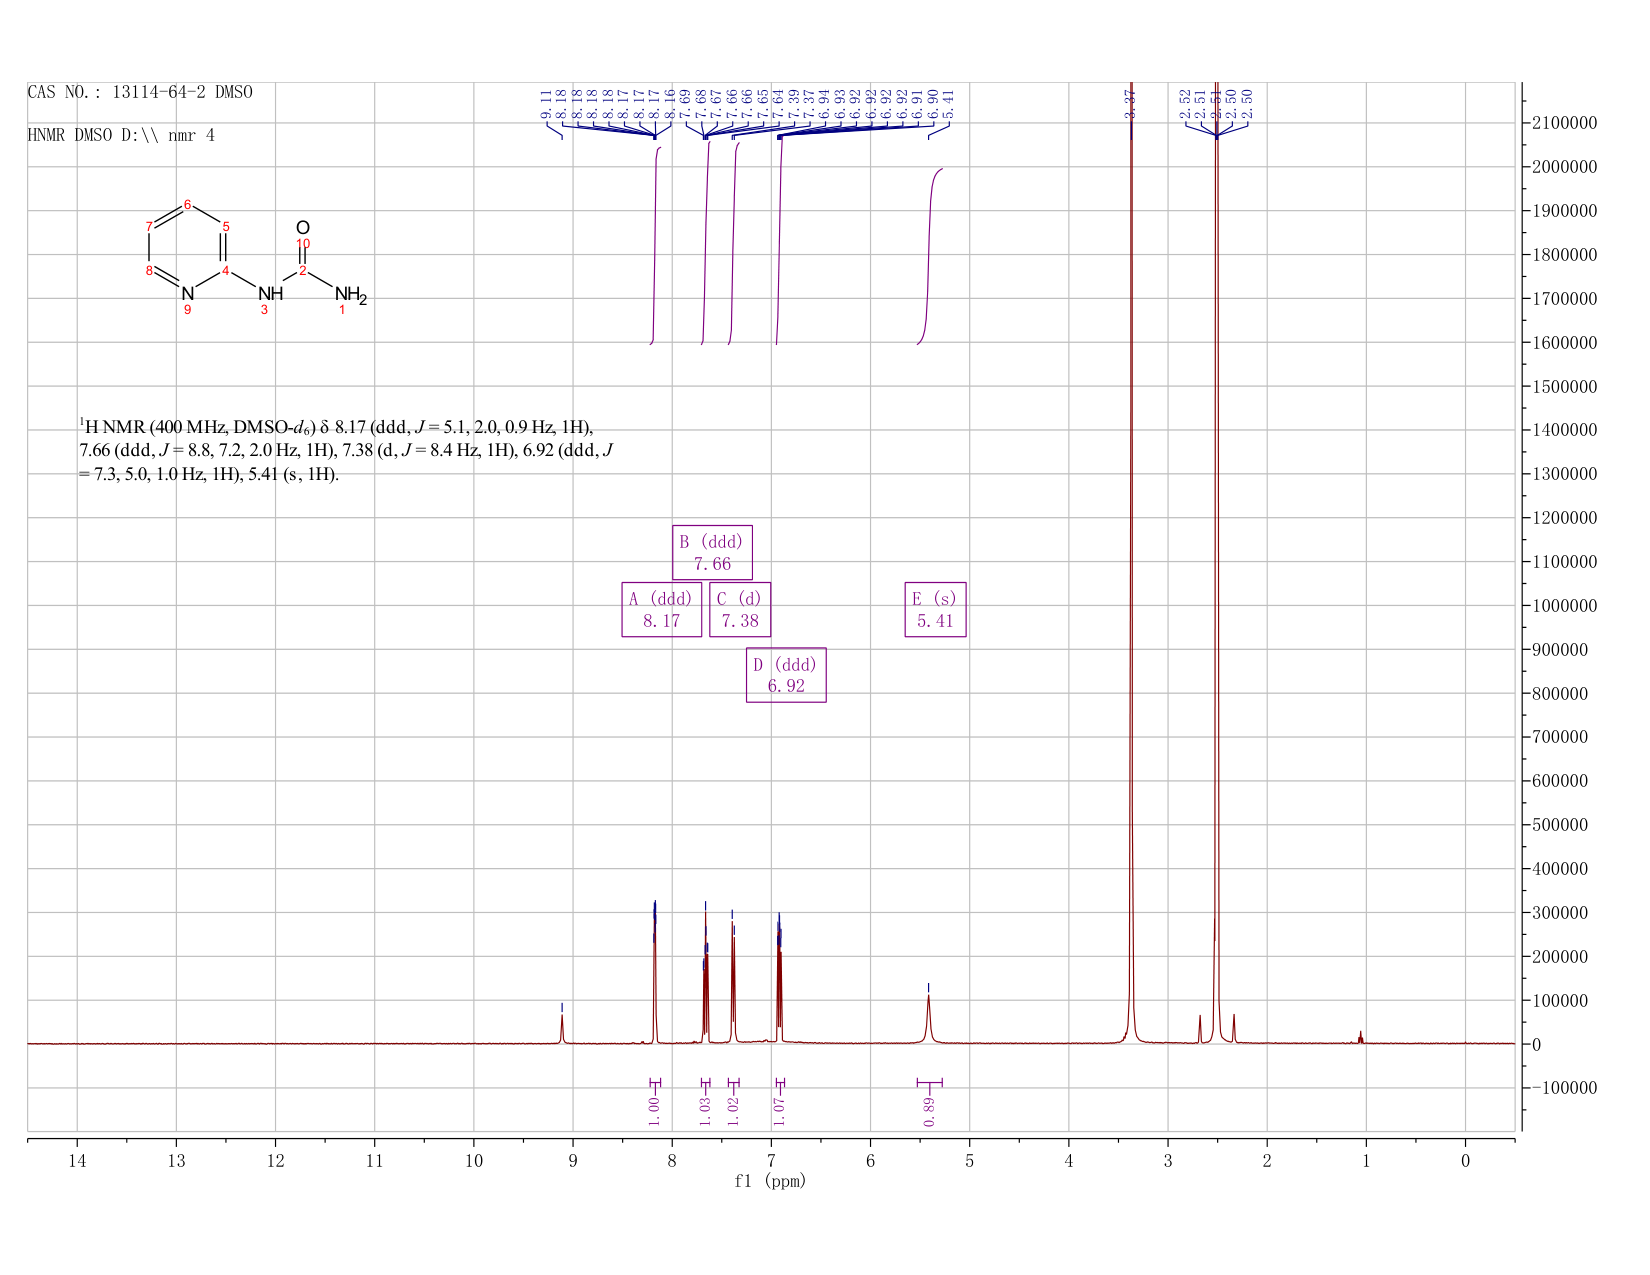Select the multiplet box B (ddd) 7.66
This screenshot has height=1275, width=1650.
point(712,552)
